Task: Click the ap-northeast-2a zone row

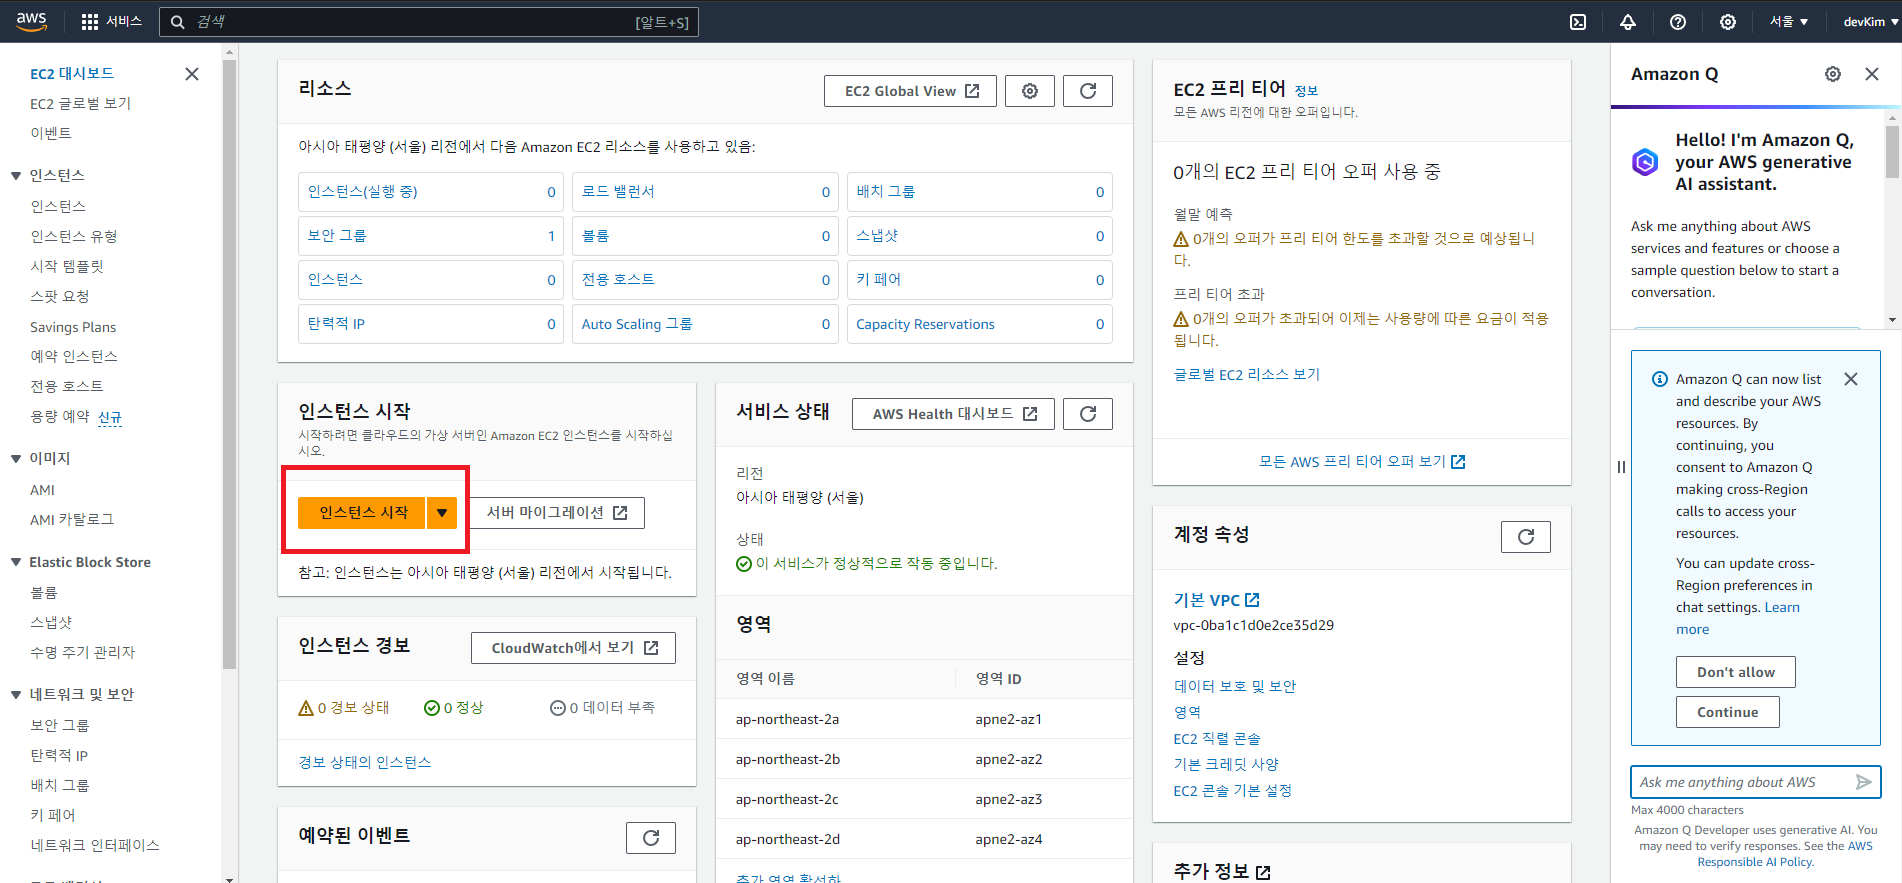Action: pos(925,719)
